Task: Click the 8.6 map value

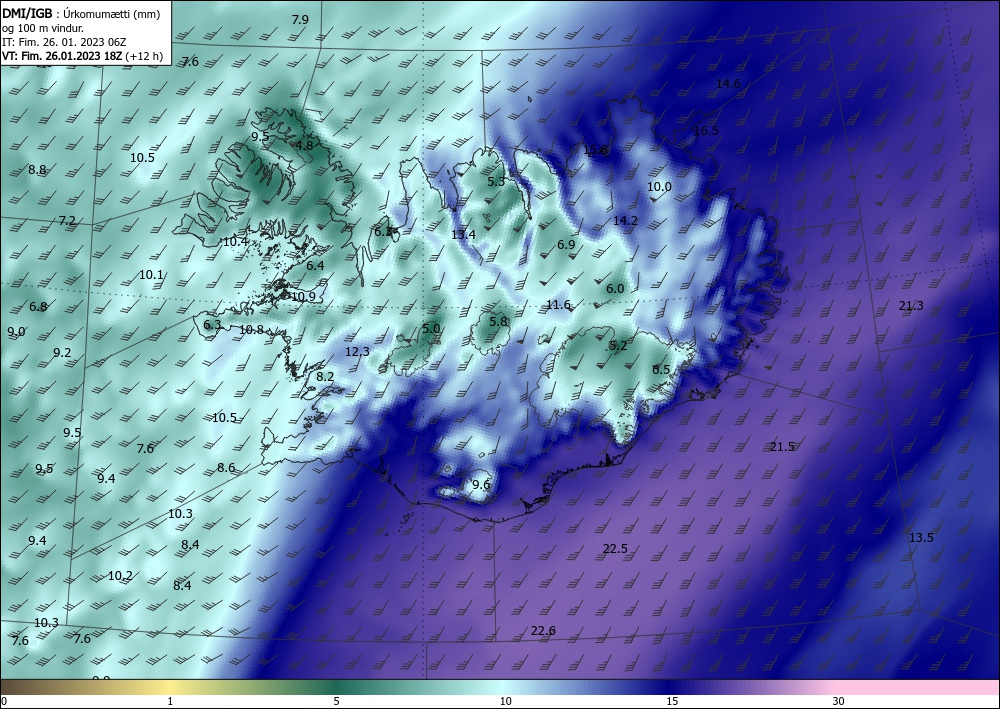Action: [226, 468]
